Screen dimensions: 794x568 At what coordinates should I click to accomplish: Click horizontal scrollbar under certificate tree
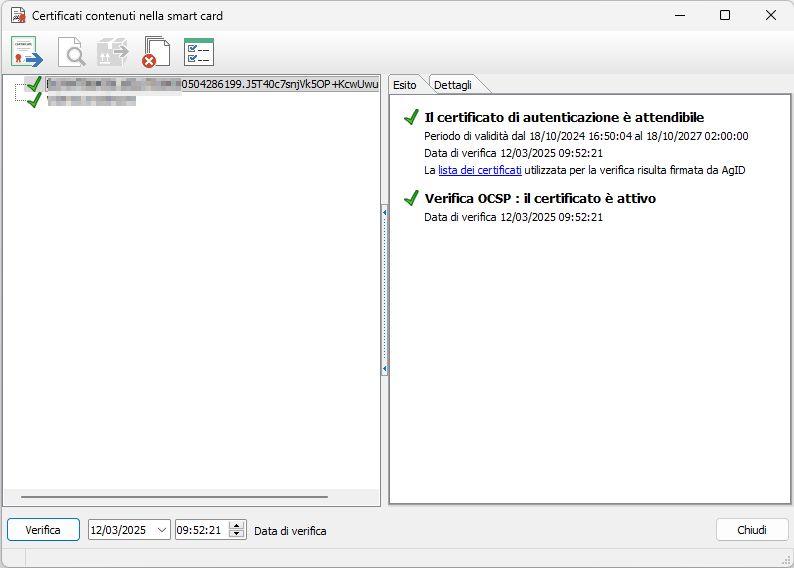pos(174,496)
